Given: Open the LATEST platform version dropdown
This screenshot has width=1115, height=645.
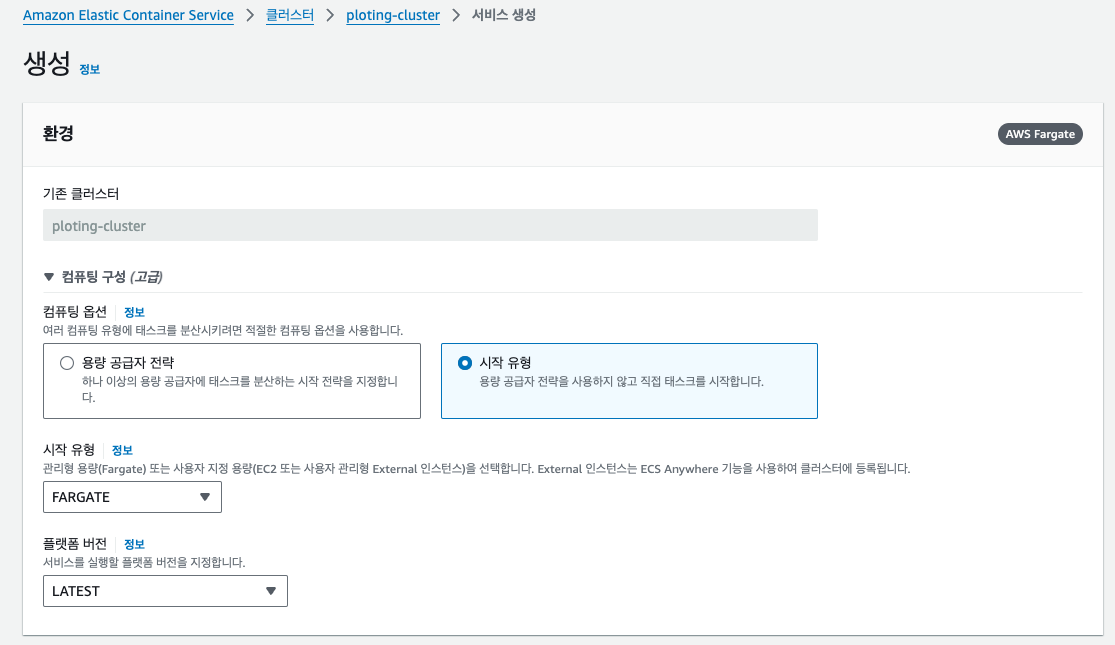Looking at the screenshot, I should pyautogui.click(x=165, y=591).
